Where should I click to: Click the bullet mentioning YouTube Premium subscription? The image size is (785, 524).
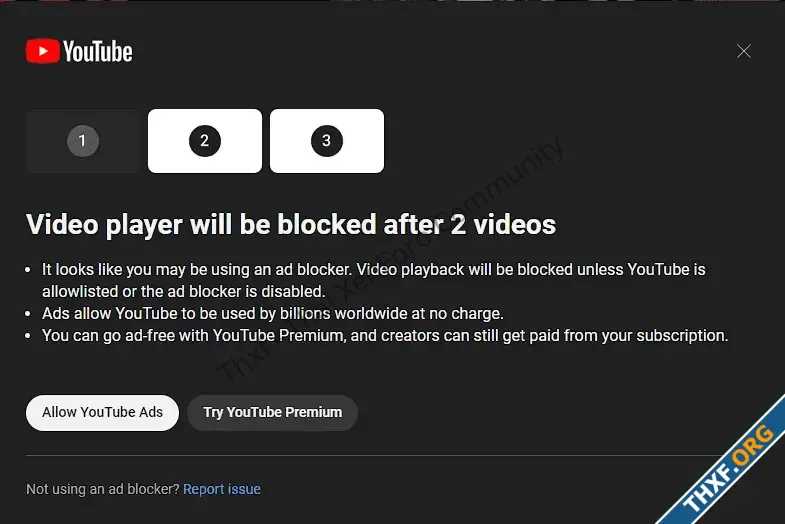click(x=385, y=335)
